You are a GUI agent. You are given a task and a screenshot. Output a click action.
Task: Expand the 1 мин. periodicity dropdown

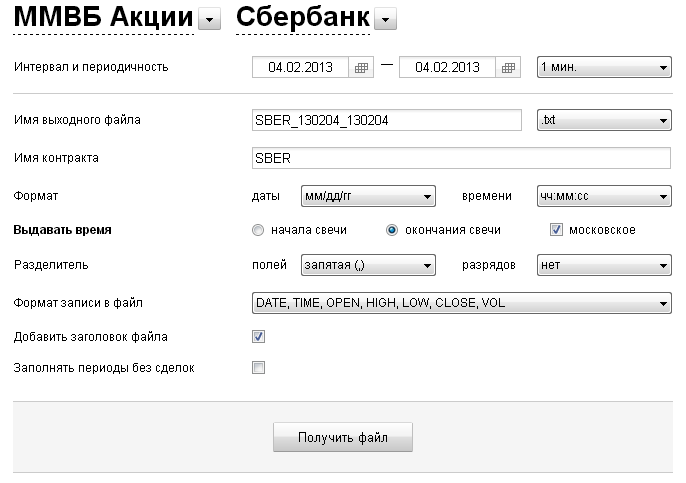coord(604,67)
